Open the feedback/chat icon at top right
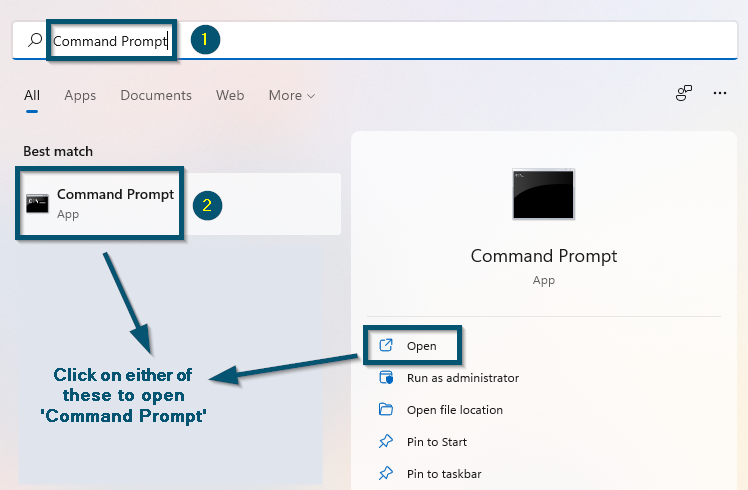This screenshot has height=490, width=748. (x=684, y=93)
